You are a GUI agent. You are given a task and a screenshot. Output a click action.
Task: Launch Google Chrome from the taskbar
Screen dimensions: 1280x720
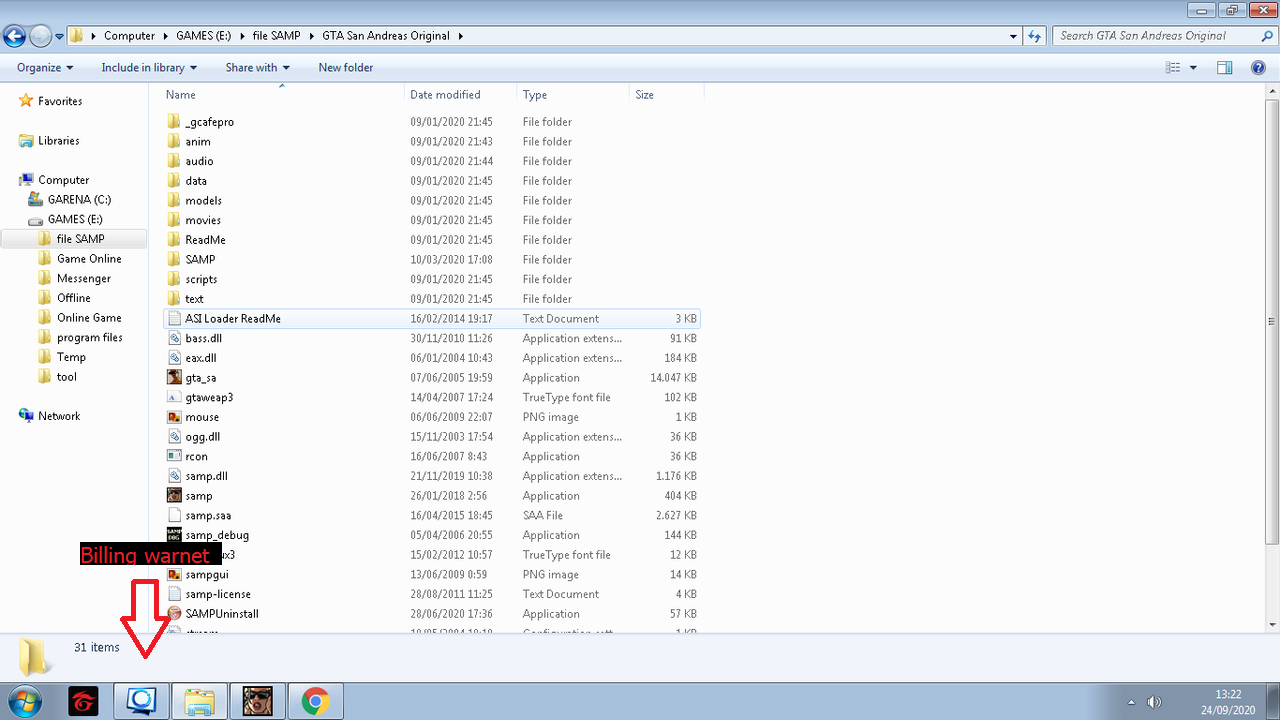315,702
